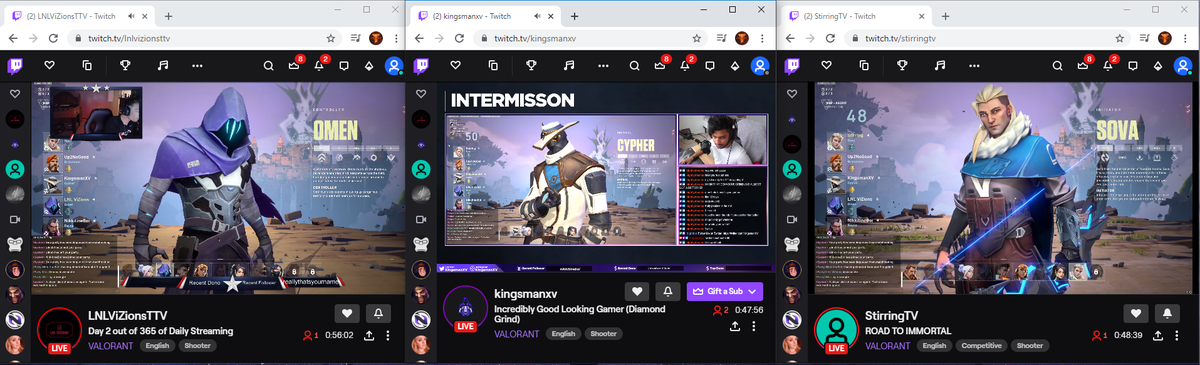Click English tag under LNLViZionsTTV
This screenshot has height=365, width=1200.
156,346
